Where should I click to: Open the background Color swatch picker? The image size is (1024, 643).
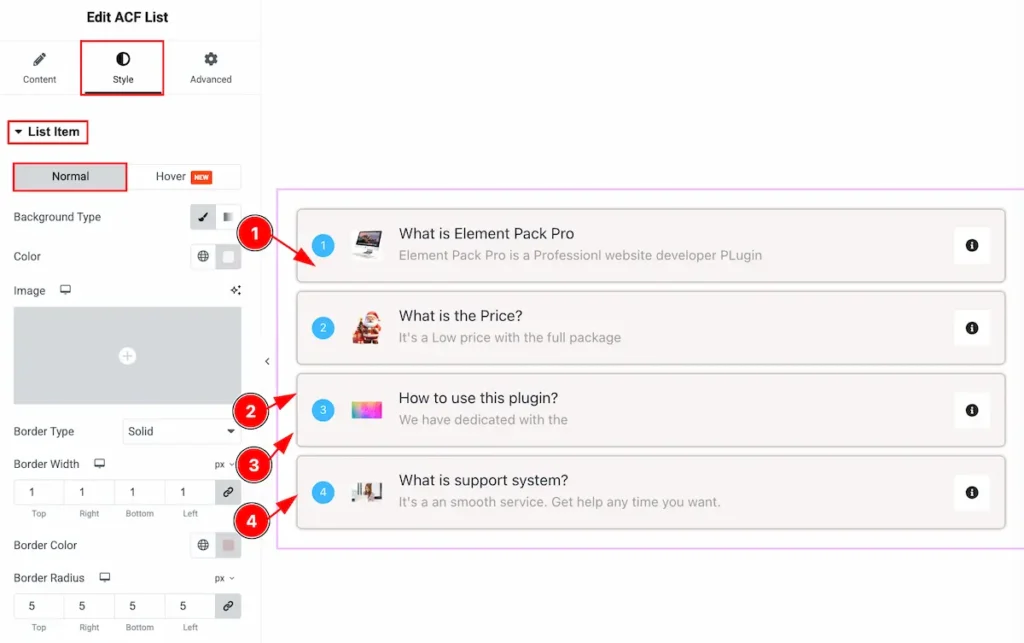click(228, 257)
